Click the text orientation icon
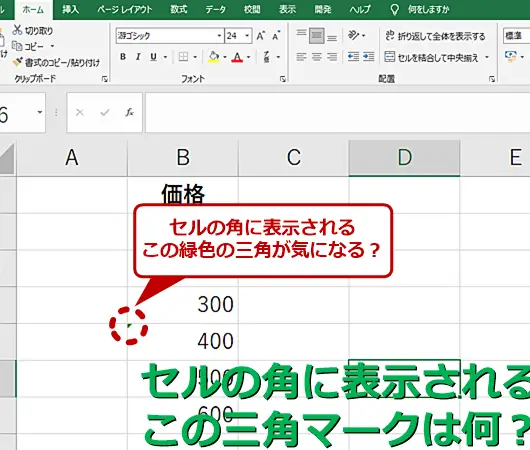The image size is (530, 450). point(353,35)
